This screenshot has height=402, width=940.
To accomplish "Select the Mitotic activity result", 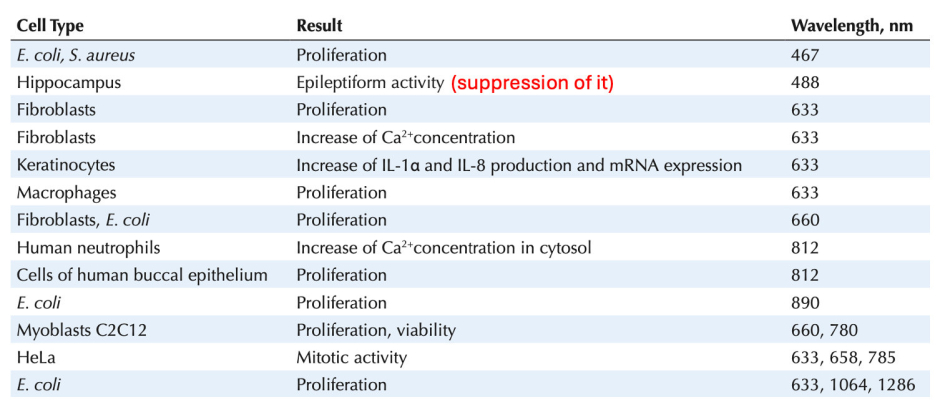I will pyautogui.click(x=352, y=358).
